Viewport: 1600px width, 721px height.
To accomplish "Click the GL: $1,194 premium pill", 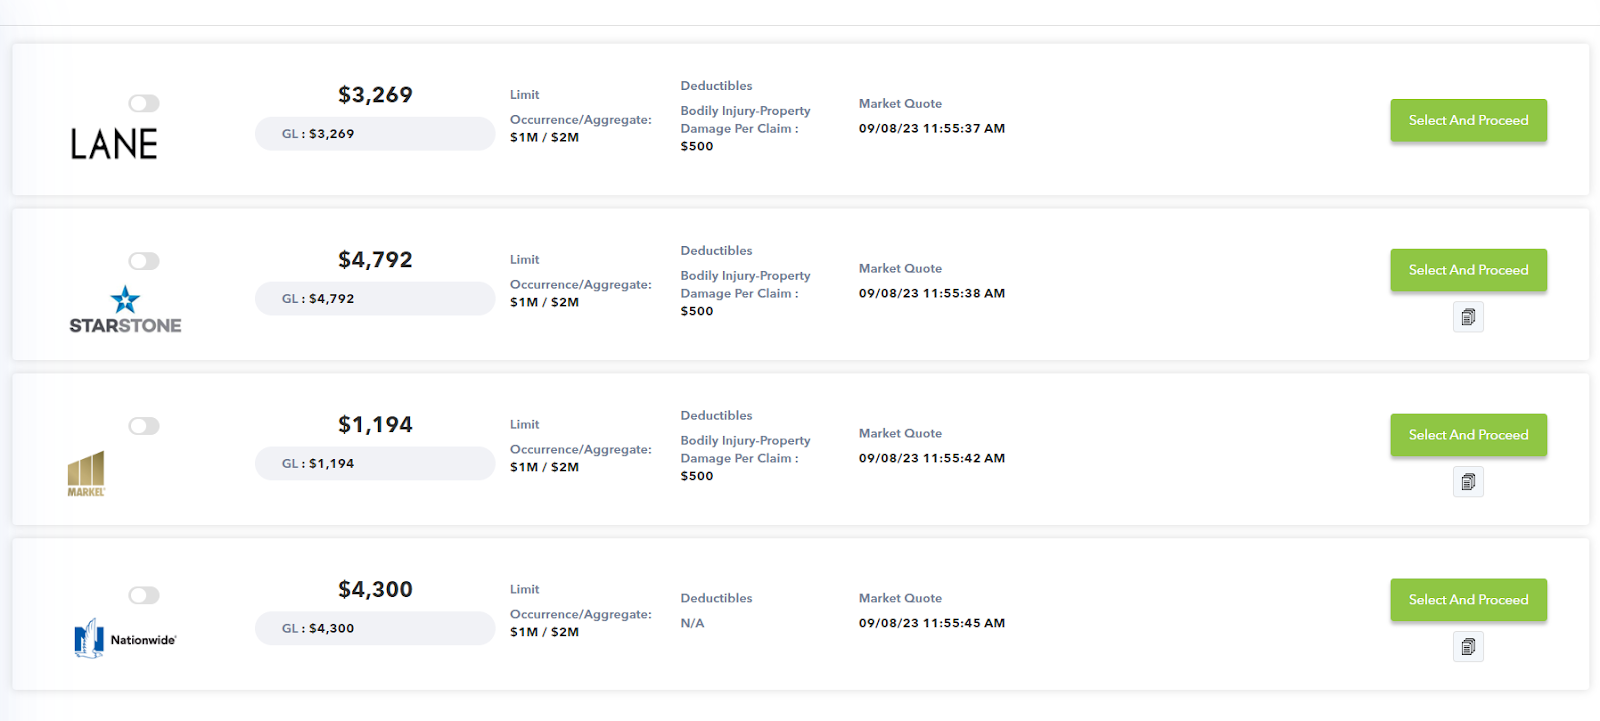I will coord(374,464).
